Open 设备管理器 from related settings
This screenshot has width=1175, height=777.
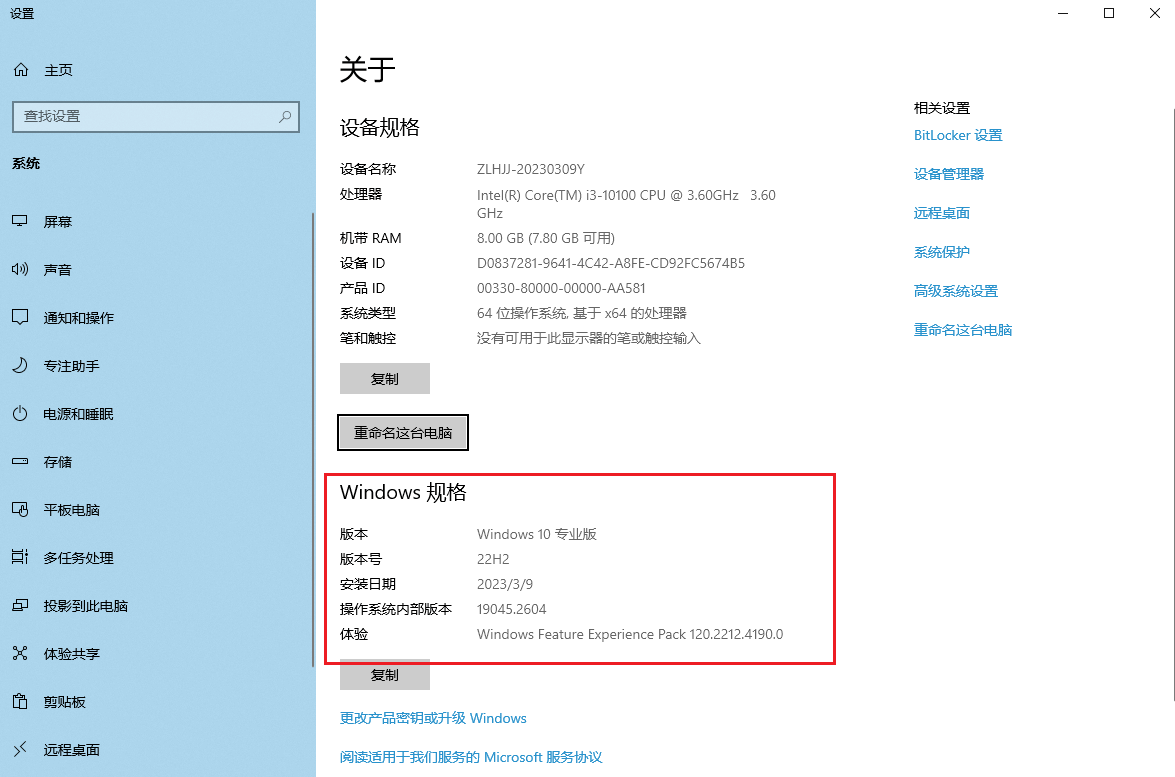click(948, 173)
